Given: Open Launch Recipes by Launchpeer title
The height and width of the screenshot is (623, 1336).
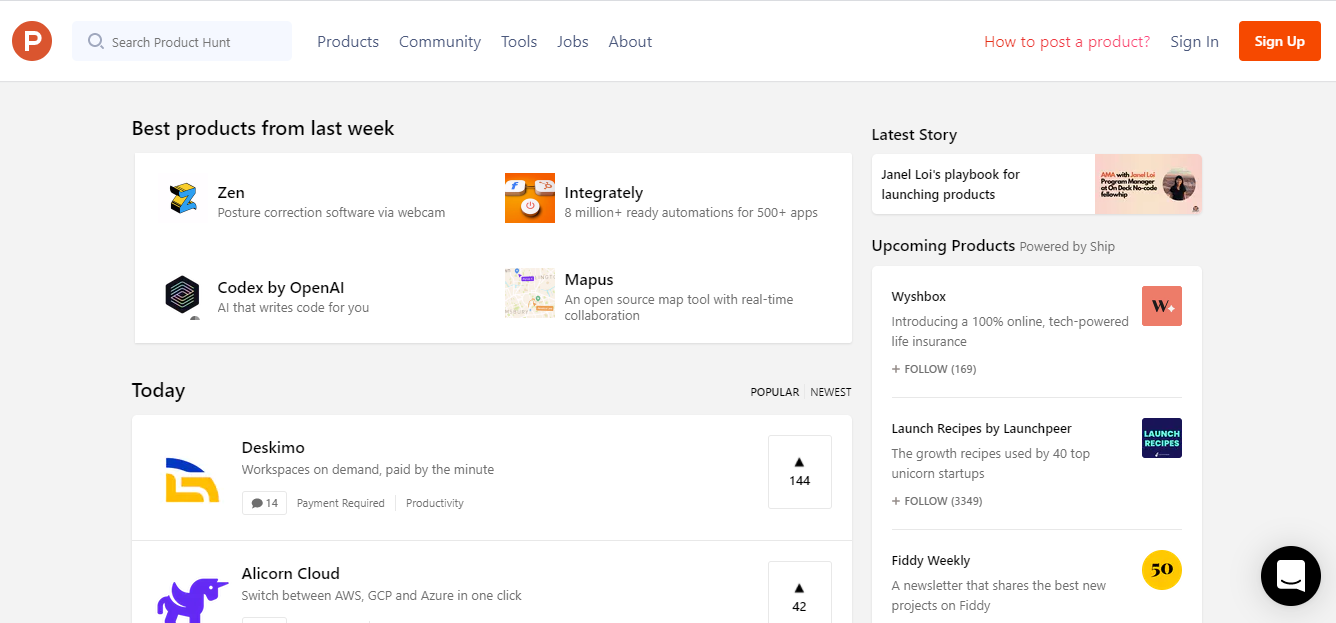Looking at the screenshot, I should 982,429.
